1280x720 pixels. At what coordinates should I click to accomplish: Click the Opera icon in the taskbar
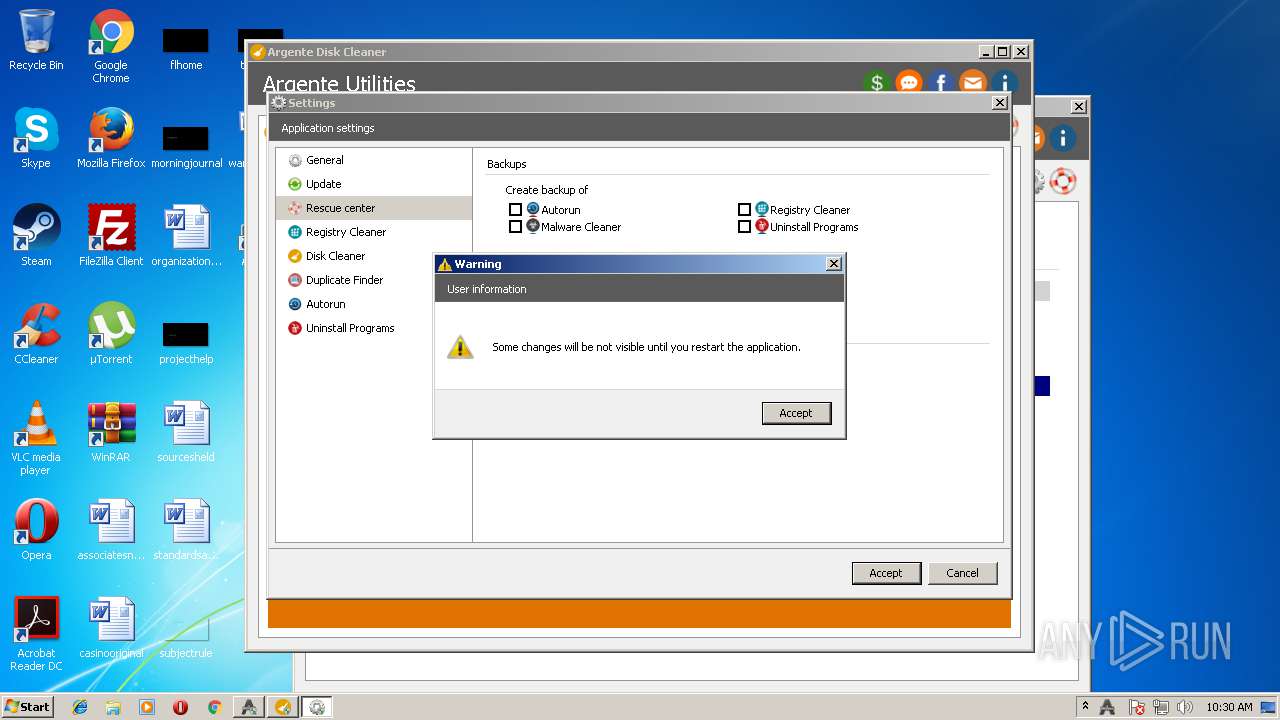(180, 707)
